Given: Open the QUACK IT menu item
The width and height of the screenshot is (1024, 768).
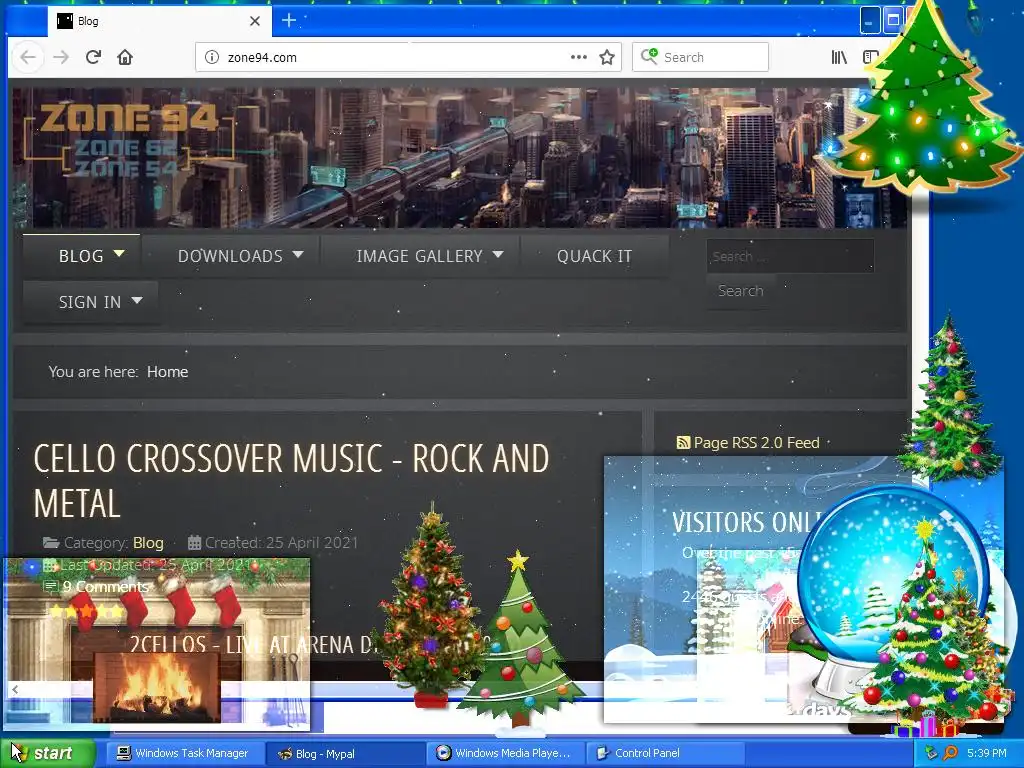Looking at the screenshot, I should tap(594, 256).
